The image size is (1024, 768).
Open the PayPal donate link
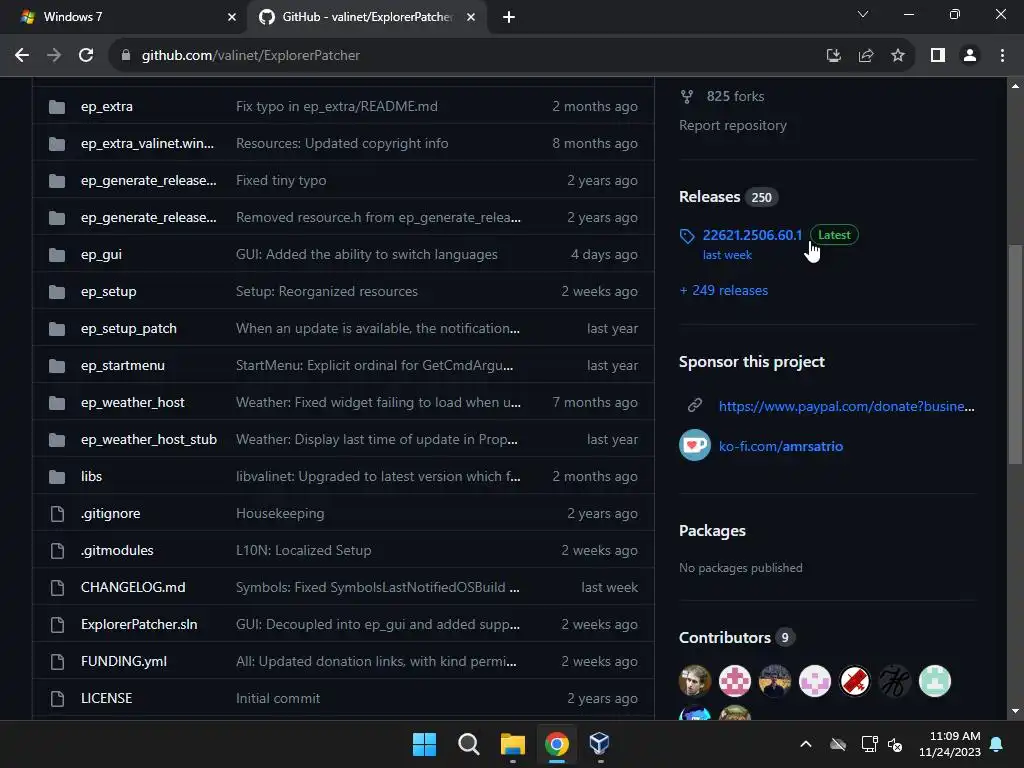(x=846, y=406)
